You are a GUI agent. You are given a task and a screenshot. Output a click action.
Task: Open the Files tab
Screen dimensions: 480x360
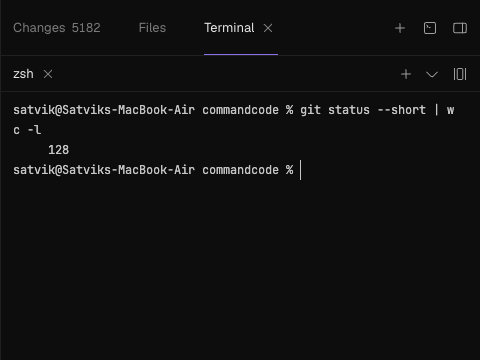coord(152,28)
